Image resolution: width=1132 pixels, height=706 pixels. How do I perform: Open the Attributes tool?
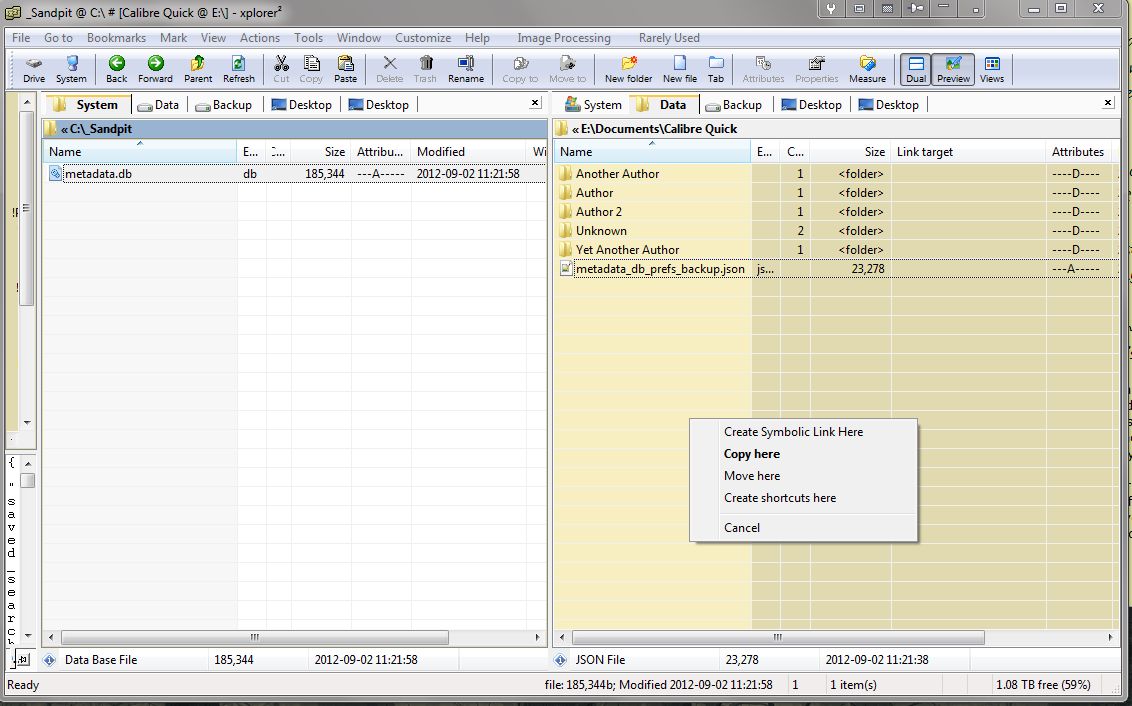point(763,69)
